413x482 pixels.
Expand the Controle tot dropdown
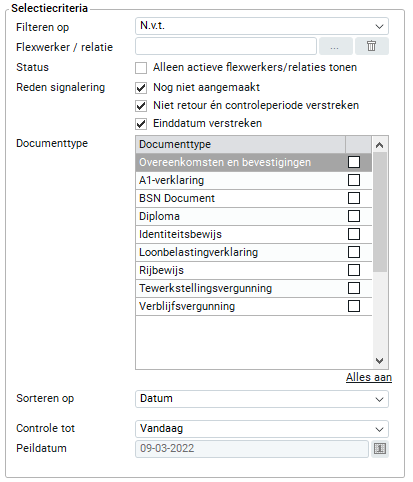pyautogui.click(x=262, y=429)
